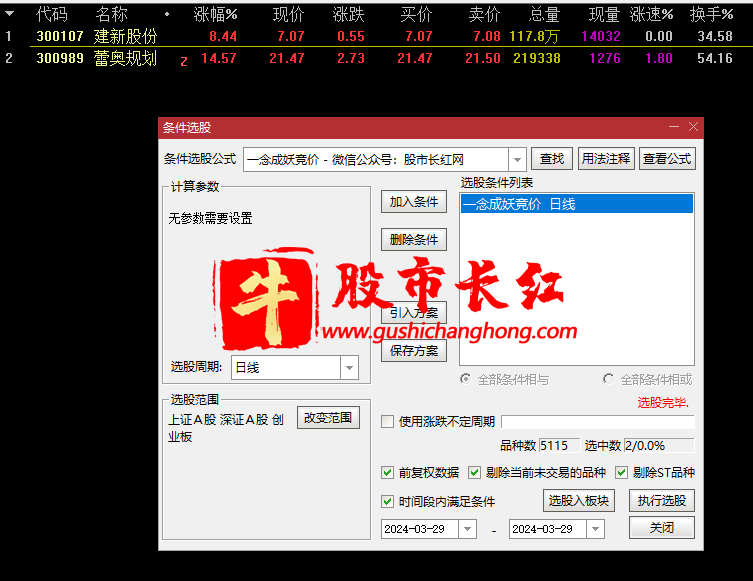Select 全部条件相或 radio button
This screenshot has width=753, height=581.
click(x=608, y=379)
